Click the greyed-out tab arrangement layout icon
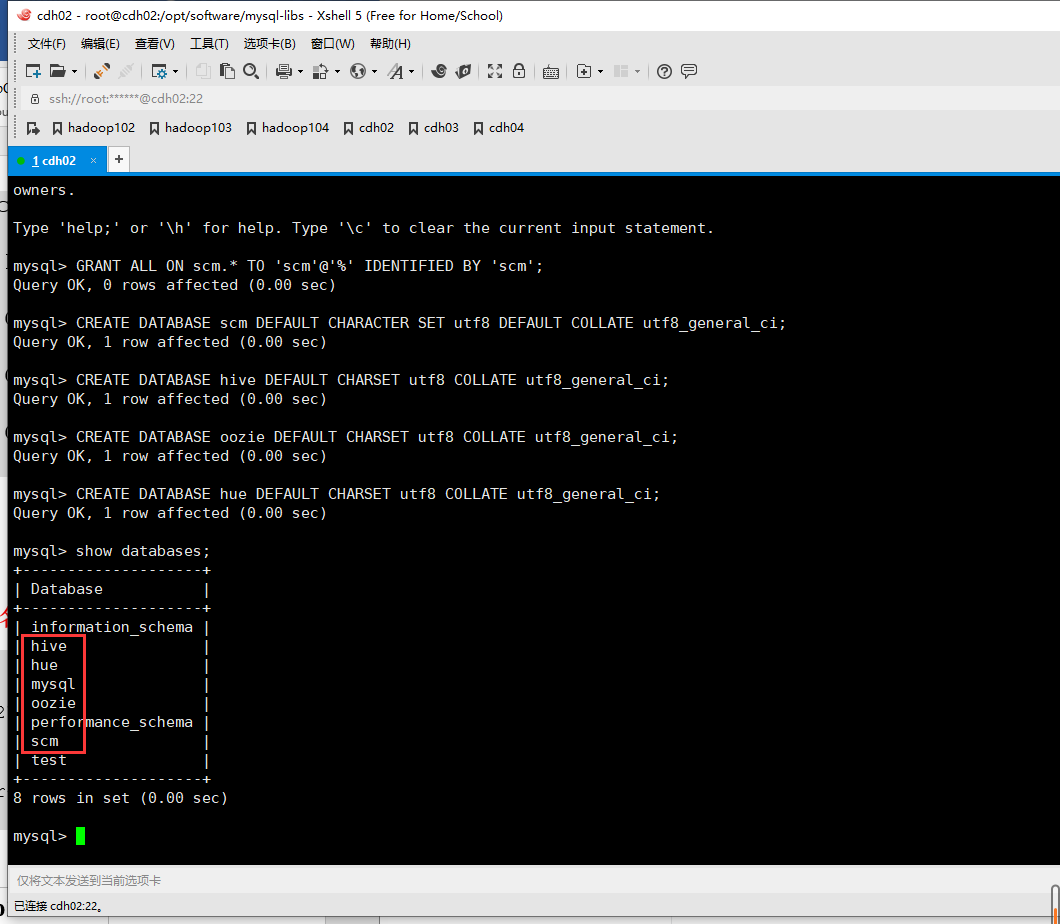The width and height of the screenshot is (1060, 924). [x=621, y=71]
